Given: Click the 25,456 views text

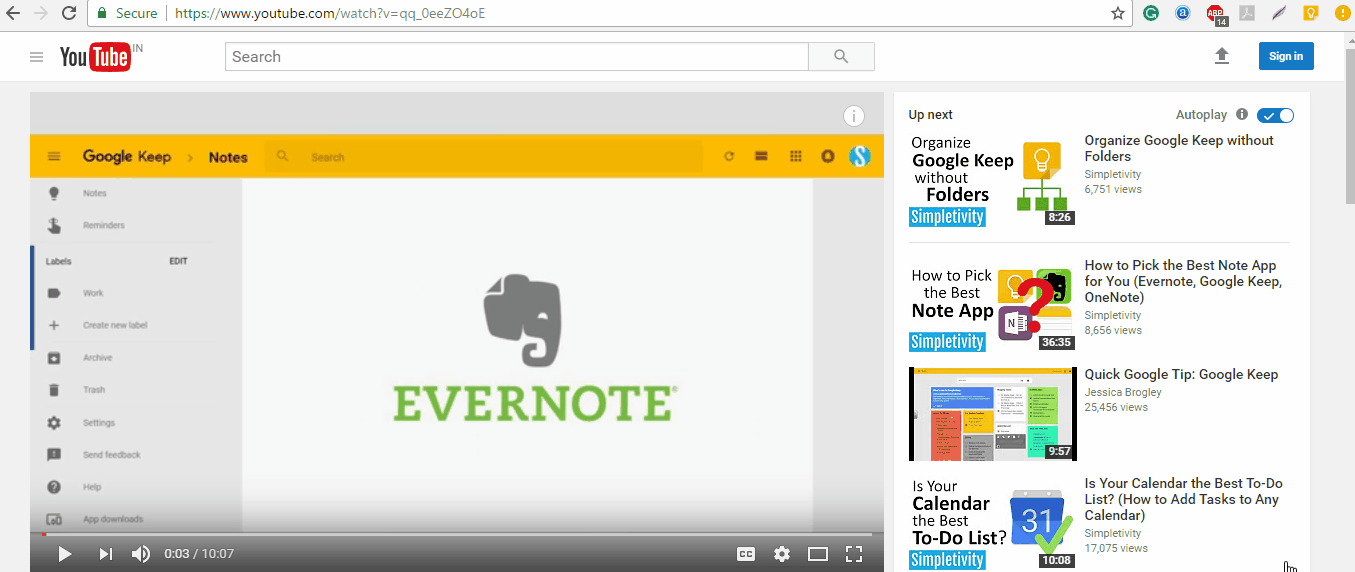Looking at the screenshot, I should (x=1116, y=407).
